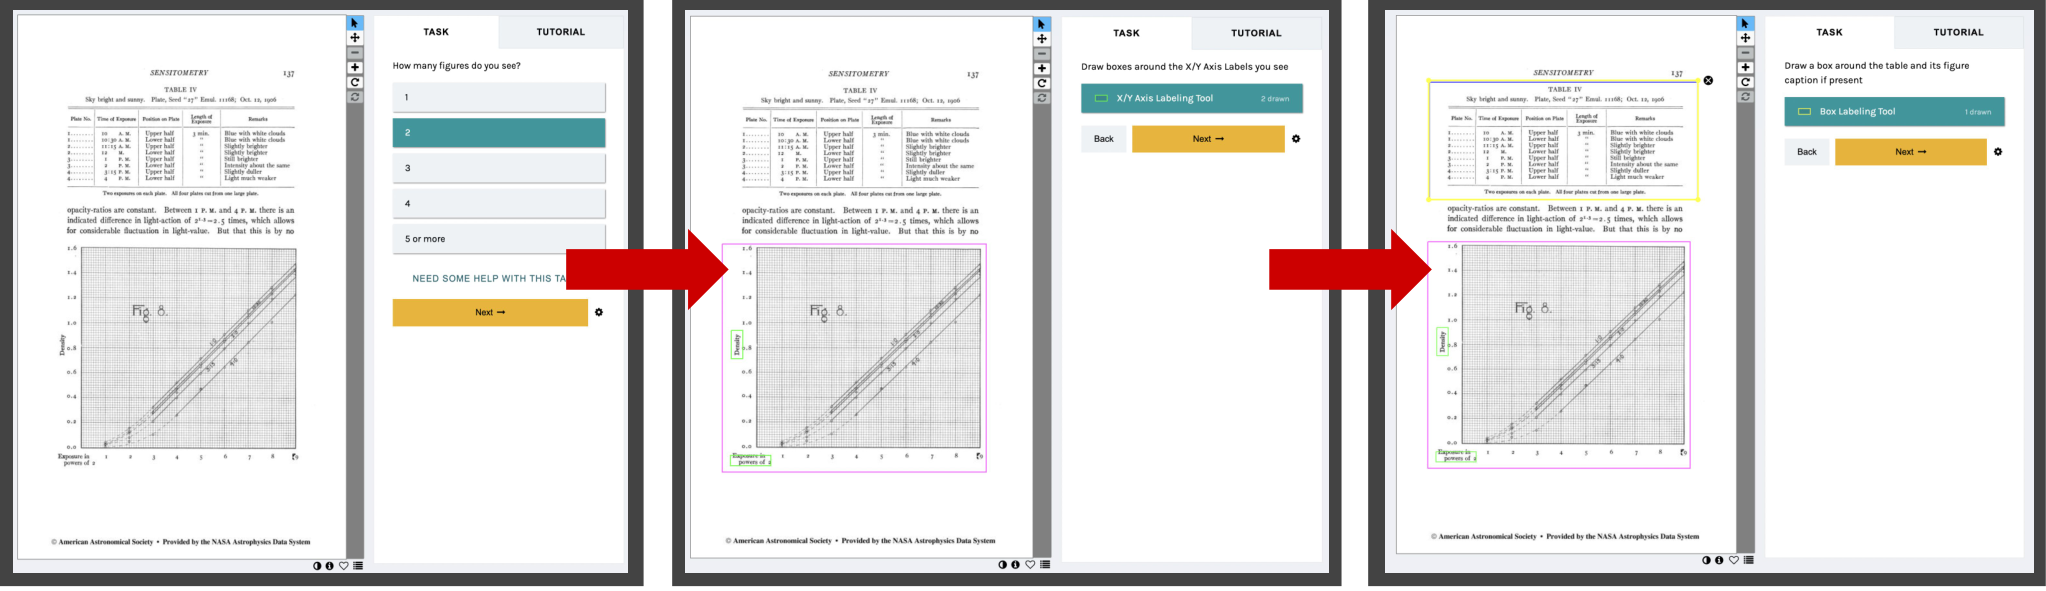This screenshot has height=591, width=2046.
Task: Click the heart icon below the left page
Action: (343, 566)
